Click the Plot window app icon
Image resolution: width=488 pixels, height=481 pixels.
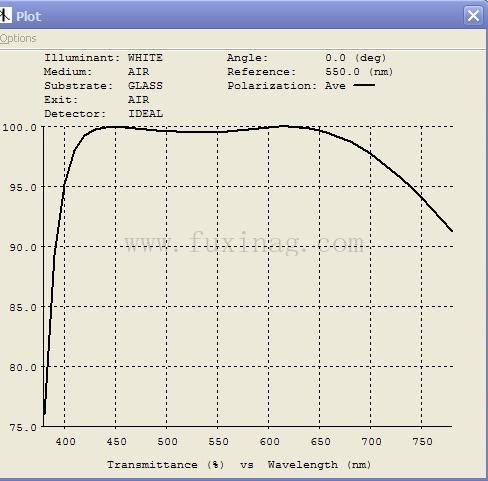(x=6, y=16)
